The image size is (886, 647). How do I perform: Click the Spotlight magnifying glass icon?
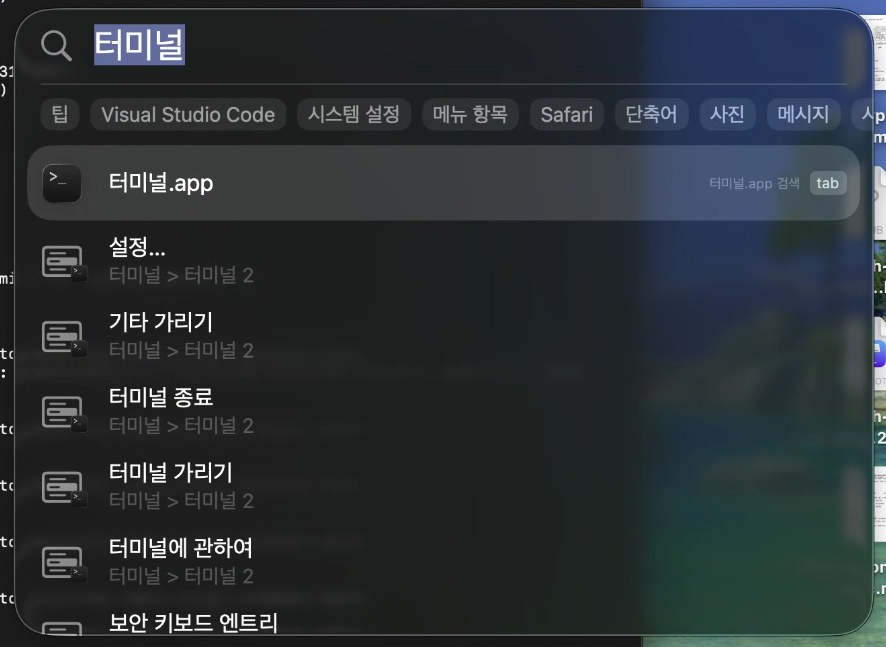point(54,45)
